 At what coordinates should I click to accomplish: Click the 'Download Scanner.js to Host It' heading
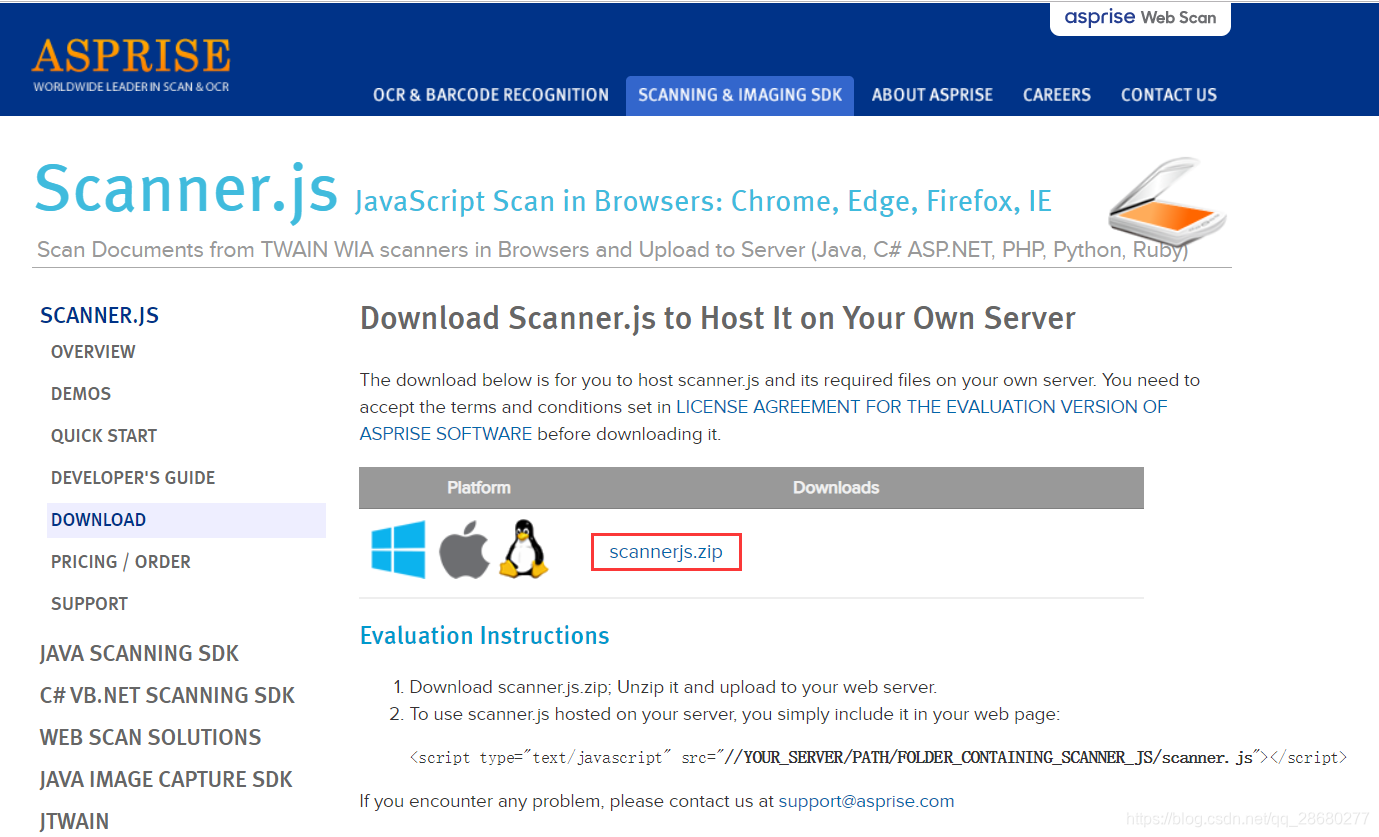[x=718, y=319]
